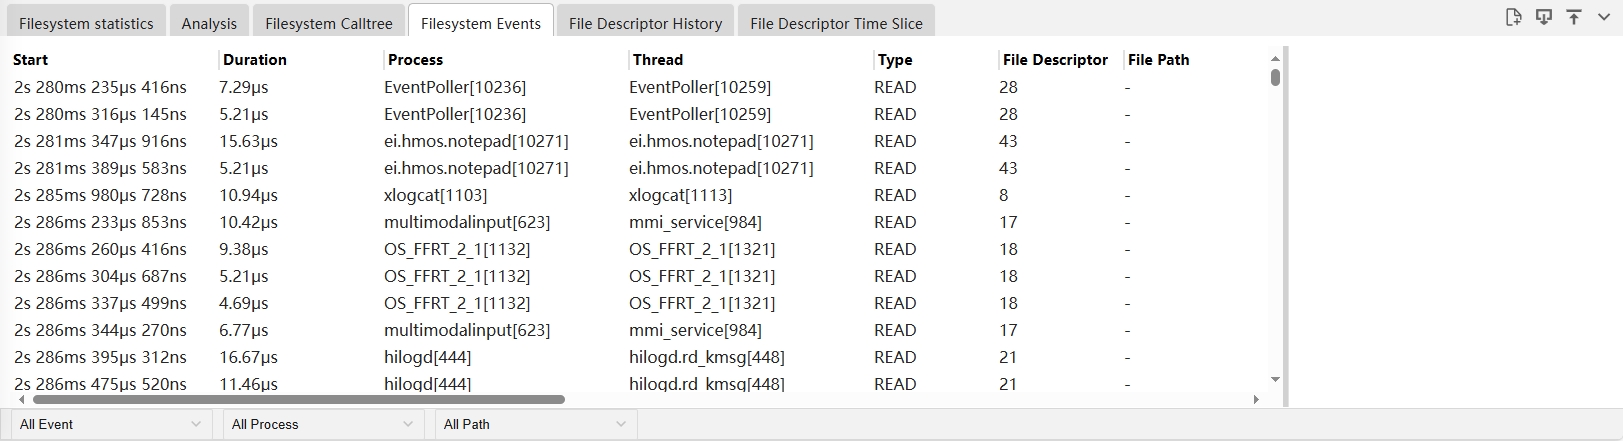1623x441 pixels.
Task: Sort by the Start column header
Action: click(x=30, y=60)
